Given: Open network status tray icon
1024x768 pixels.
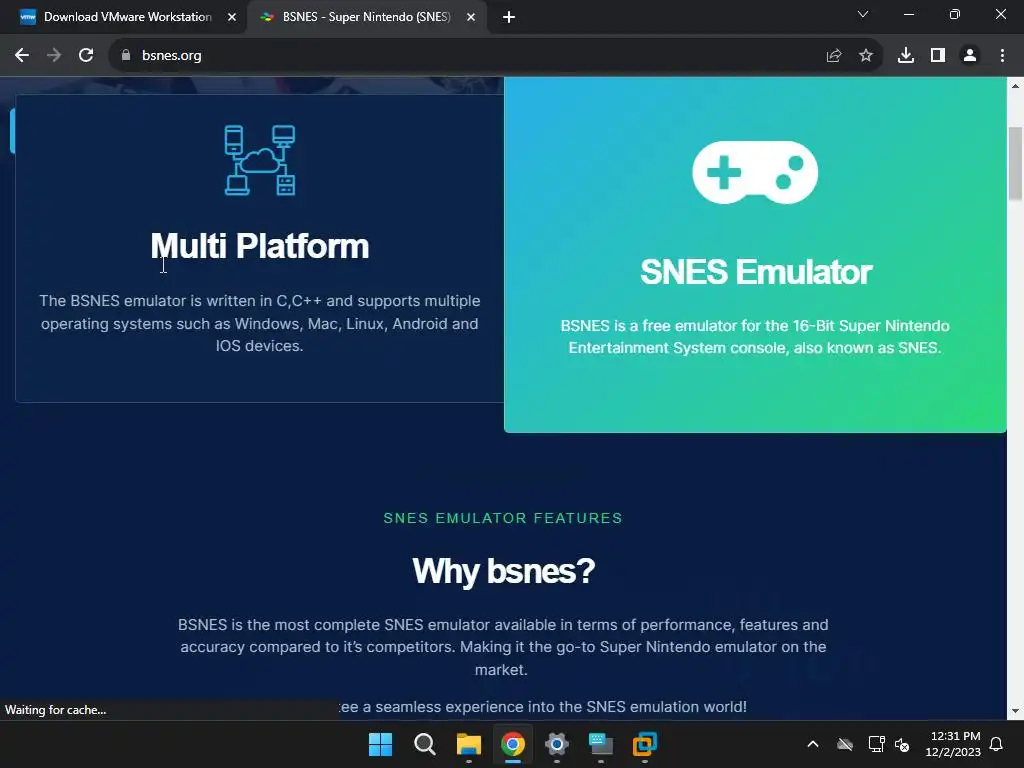Looking at the screenshot, I should 876,744.
